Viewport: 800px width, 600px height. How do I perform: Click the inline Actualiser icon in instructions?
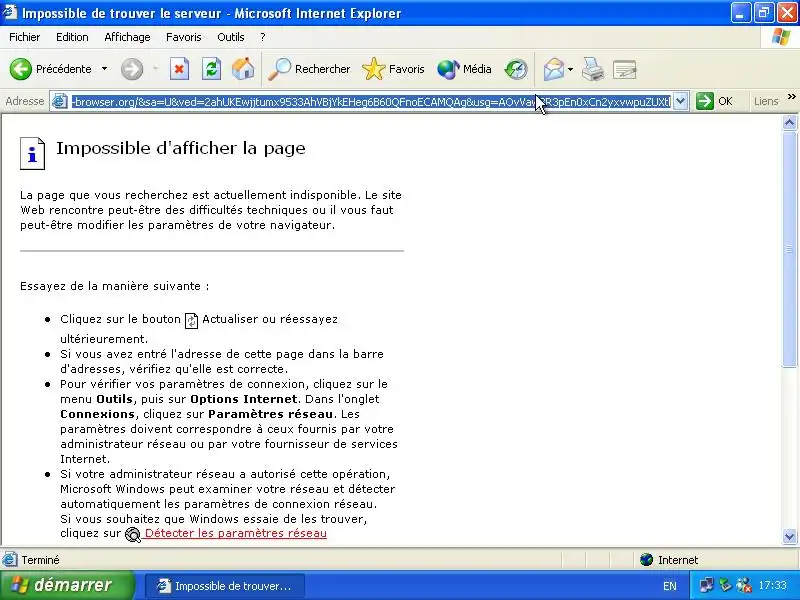[x=191, y=320]
